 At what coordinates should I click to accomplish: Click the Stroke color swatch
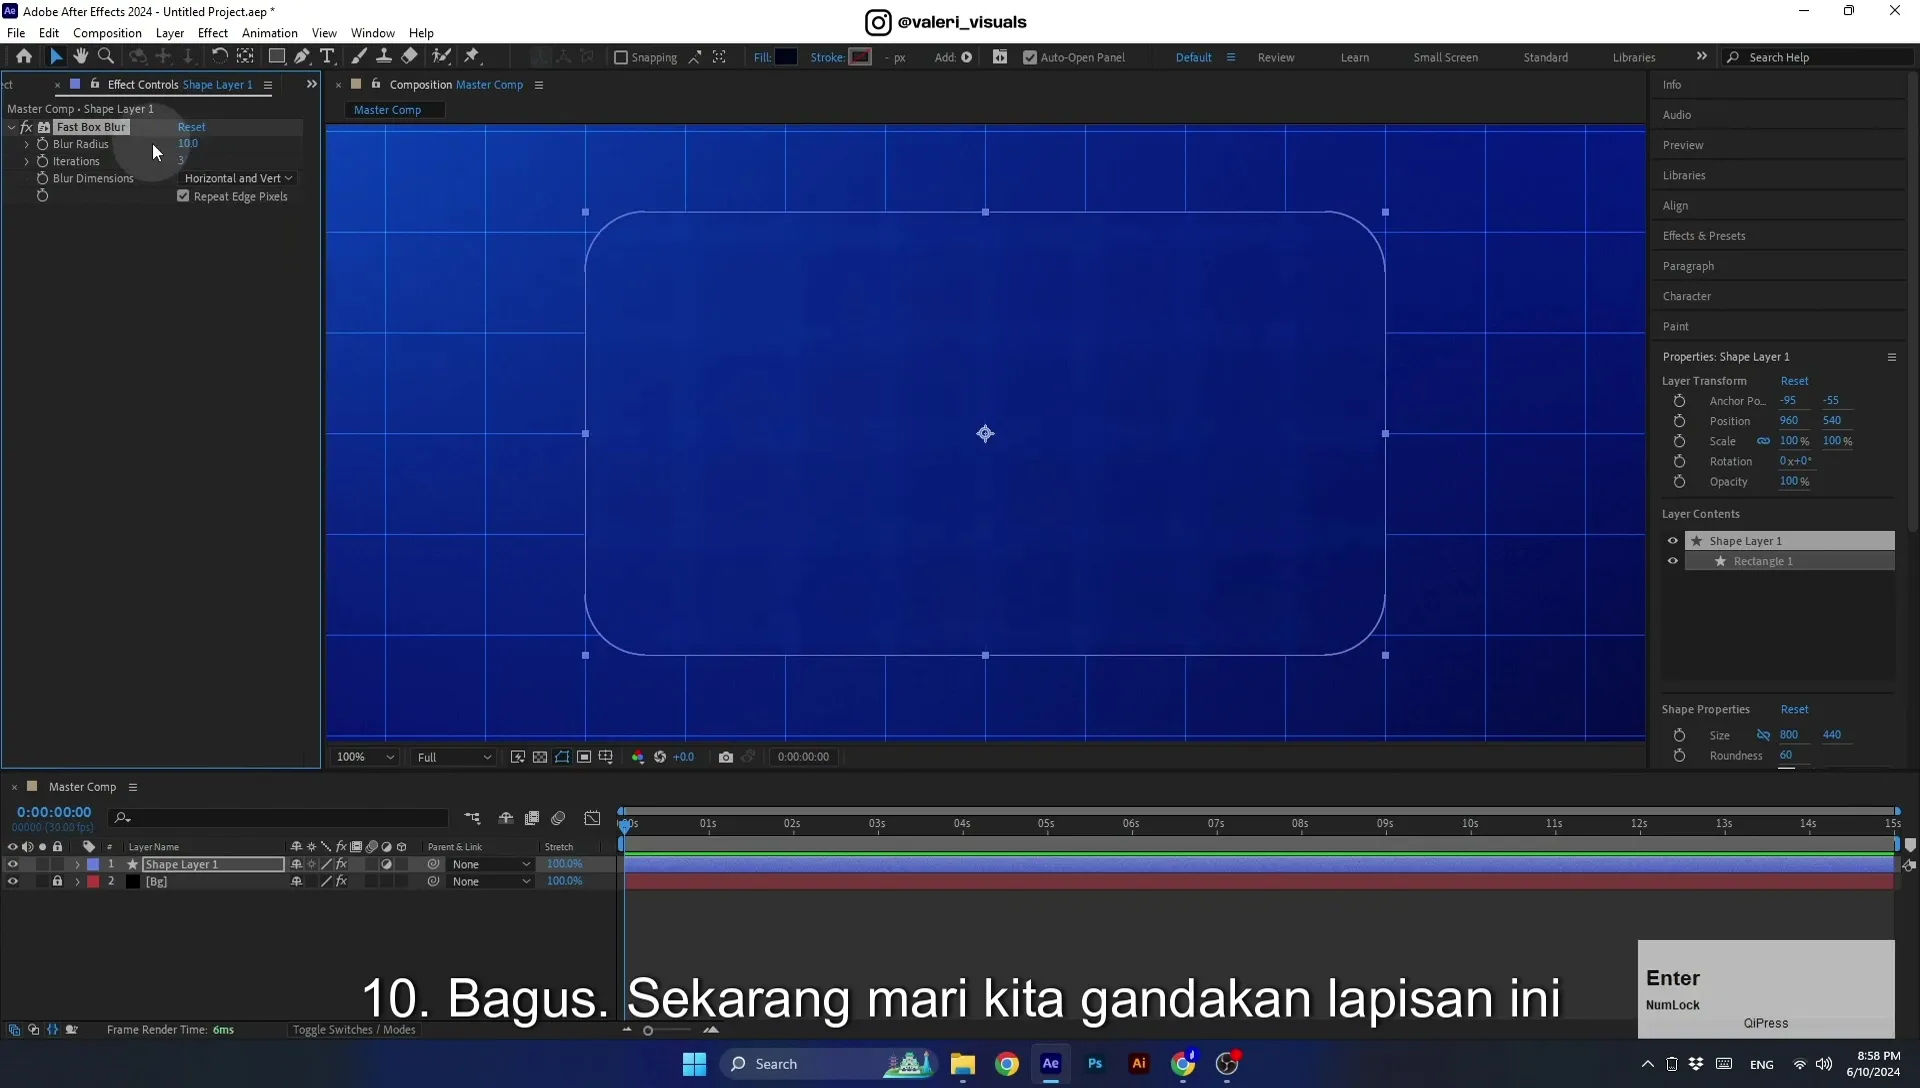pyautogui.click(x=860, y=57)
